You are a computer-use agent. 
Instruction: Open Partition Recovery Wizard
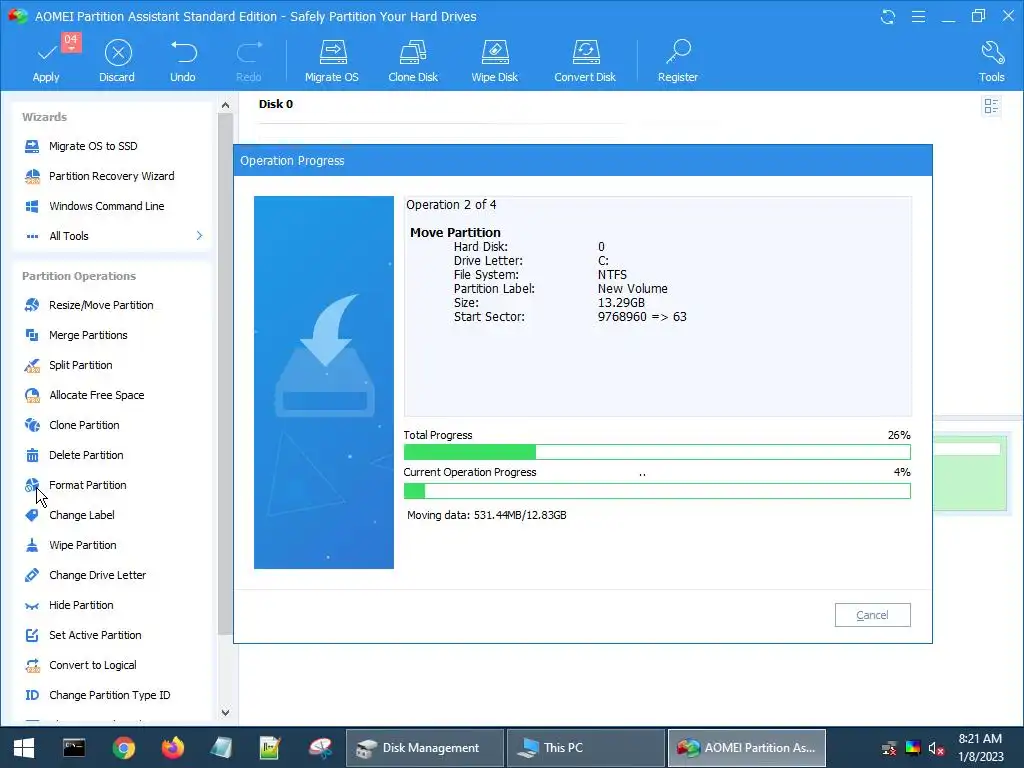pyautogui.click(x=111, y=176)
